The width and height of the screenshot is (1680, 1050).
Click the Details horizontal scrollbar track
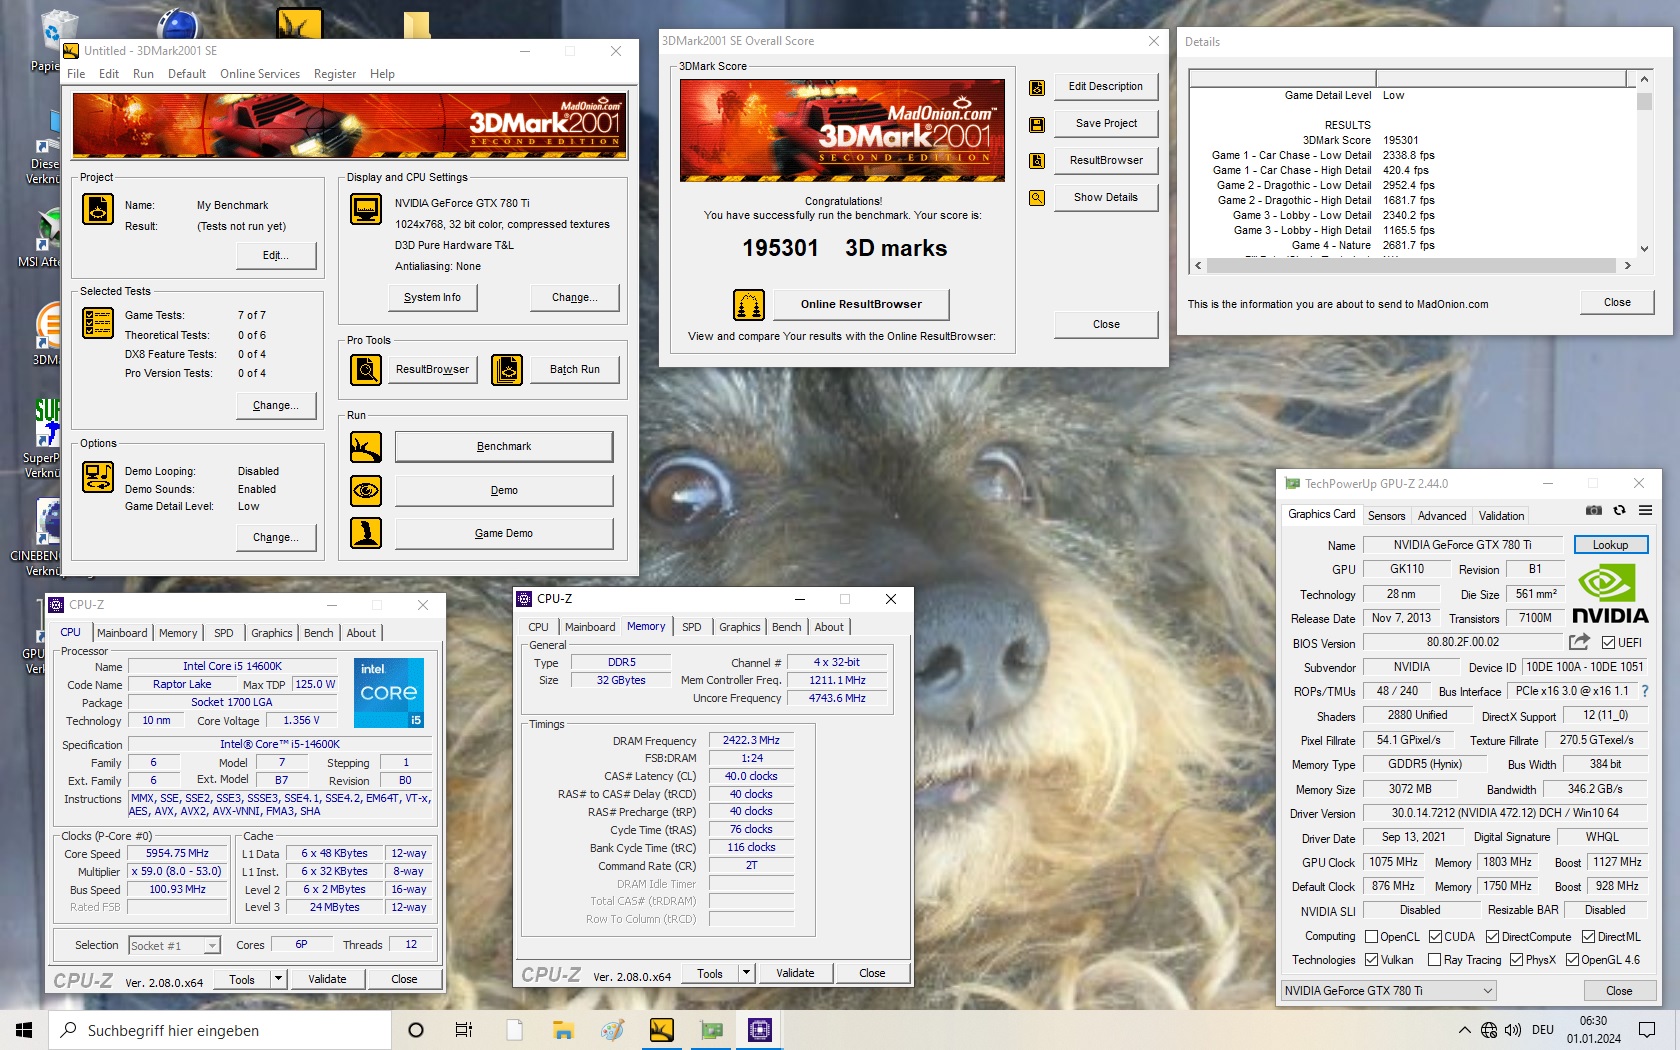click(x=1410, y=265)
